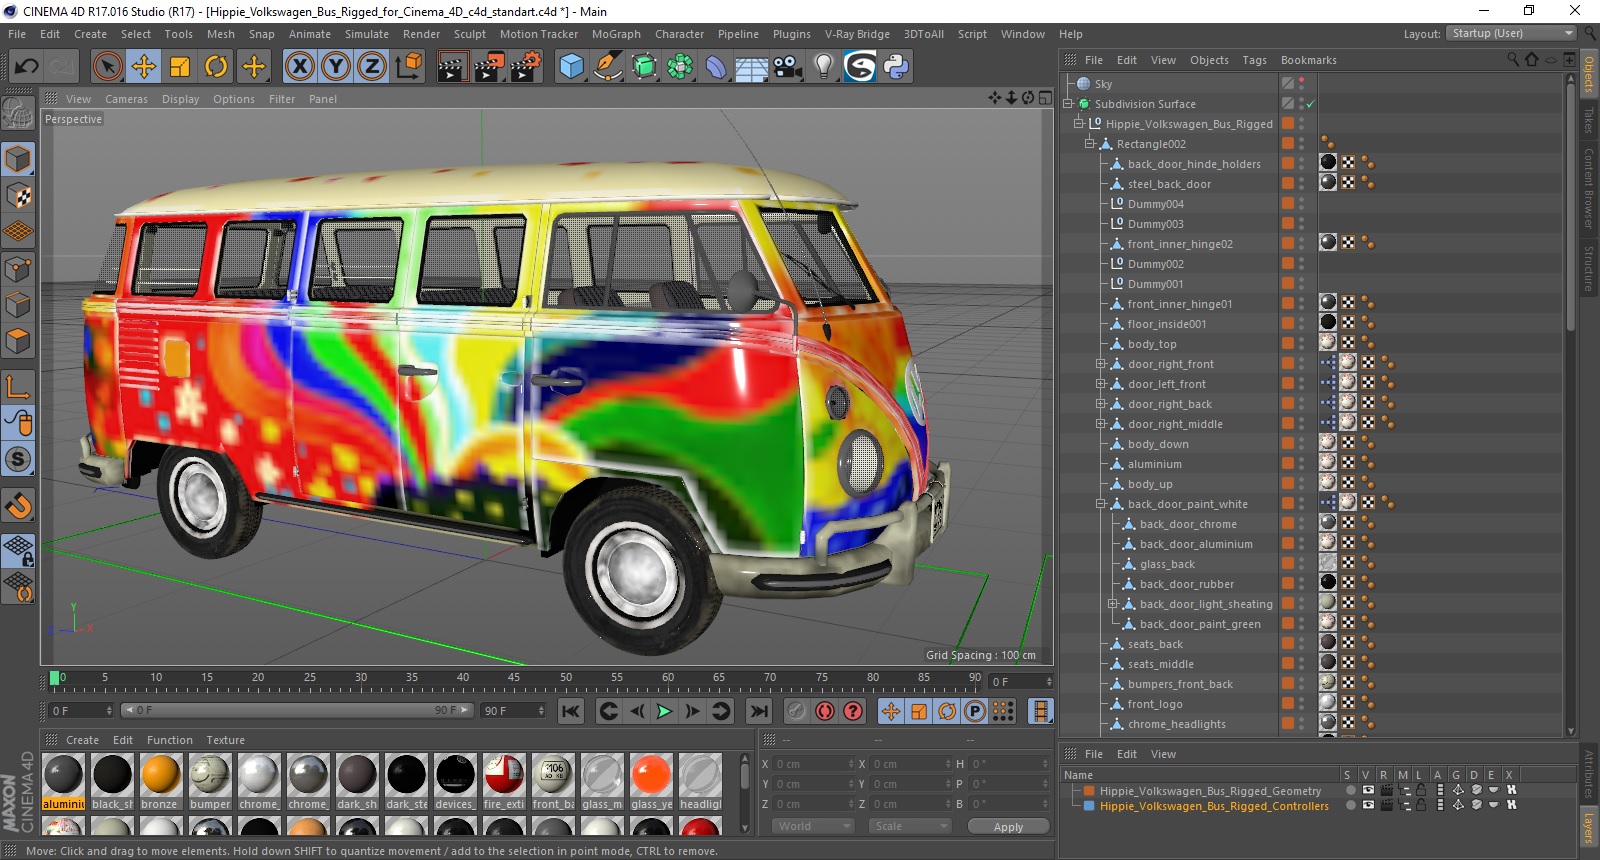Open the viewport Cameras menu
Screen dimensions: 1600x860
point(126,99)
